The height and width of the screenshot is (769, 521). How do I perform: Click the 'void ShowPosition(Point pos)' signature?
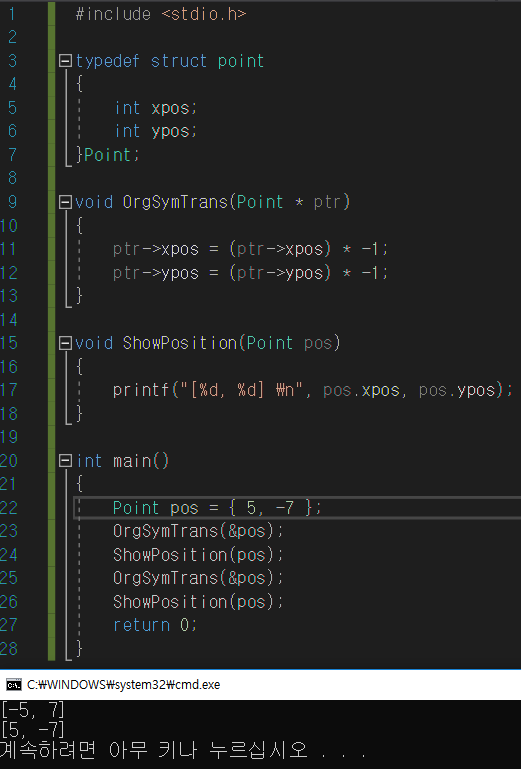208,343
